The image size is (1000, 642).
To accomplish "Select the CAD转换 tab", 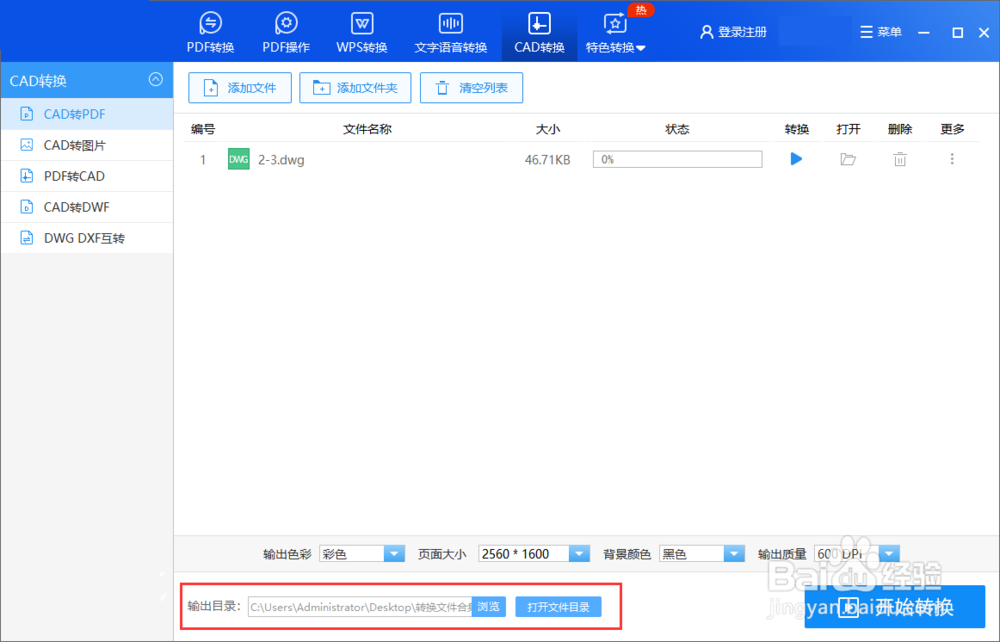I will pyautogui.click(x=539, y=32).
